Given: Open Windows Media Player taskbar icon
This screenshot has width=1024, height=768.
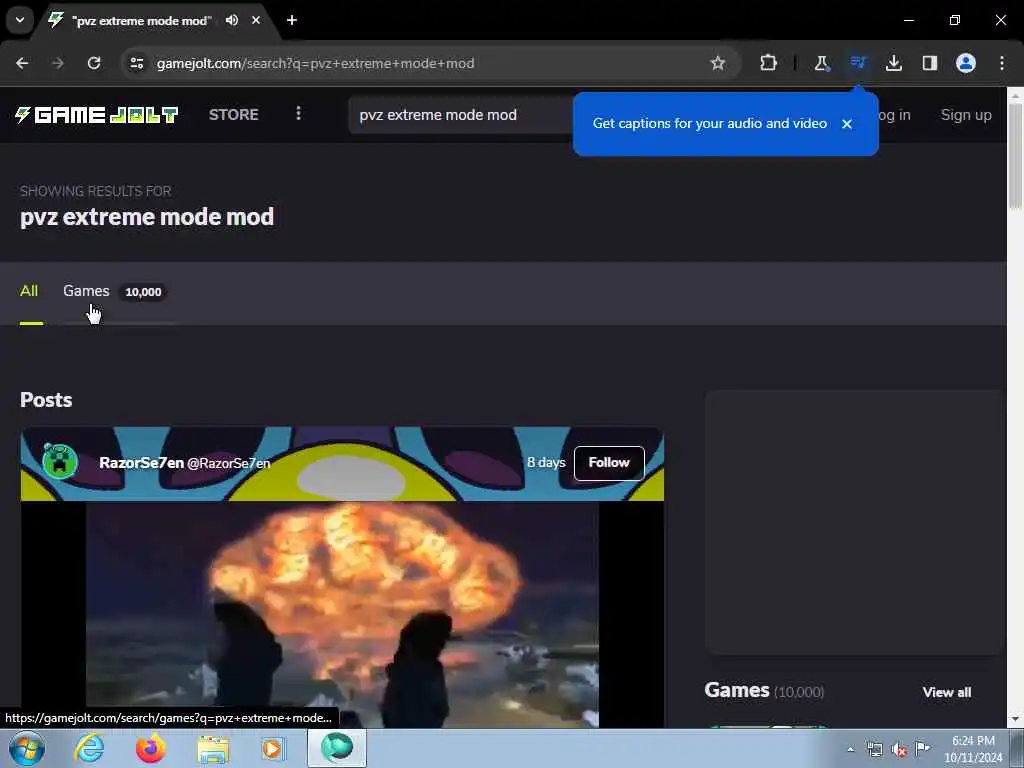Looking at the screenshot, I should pos(274,748).
